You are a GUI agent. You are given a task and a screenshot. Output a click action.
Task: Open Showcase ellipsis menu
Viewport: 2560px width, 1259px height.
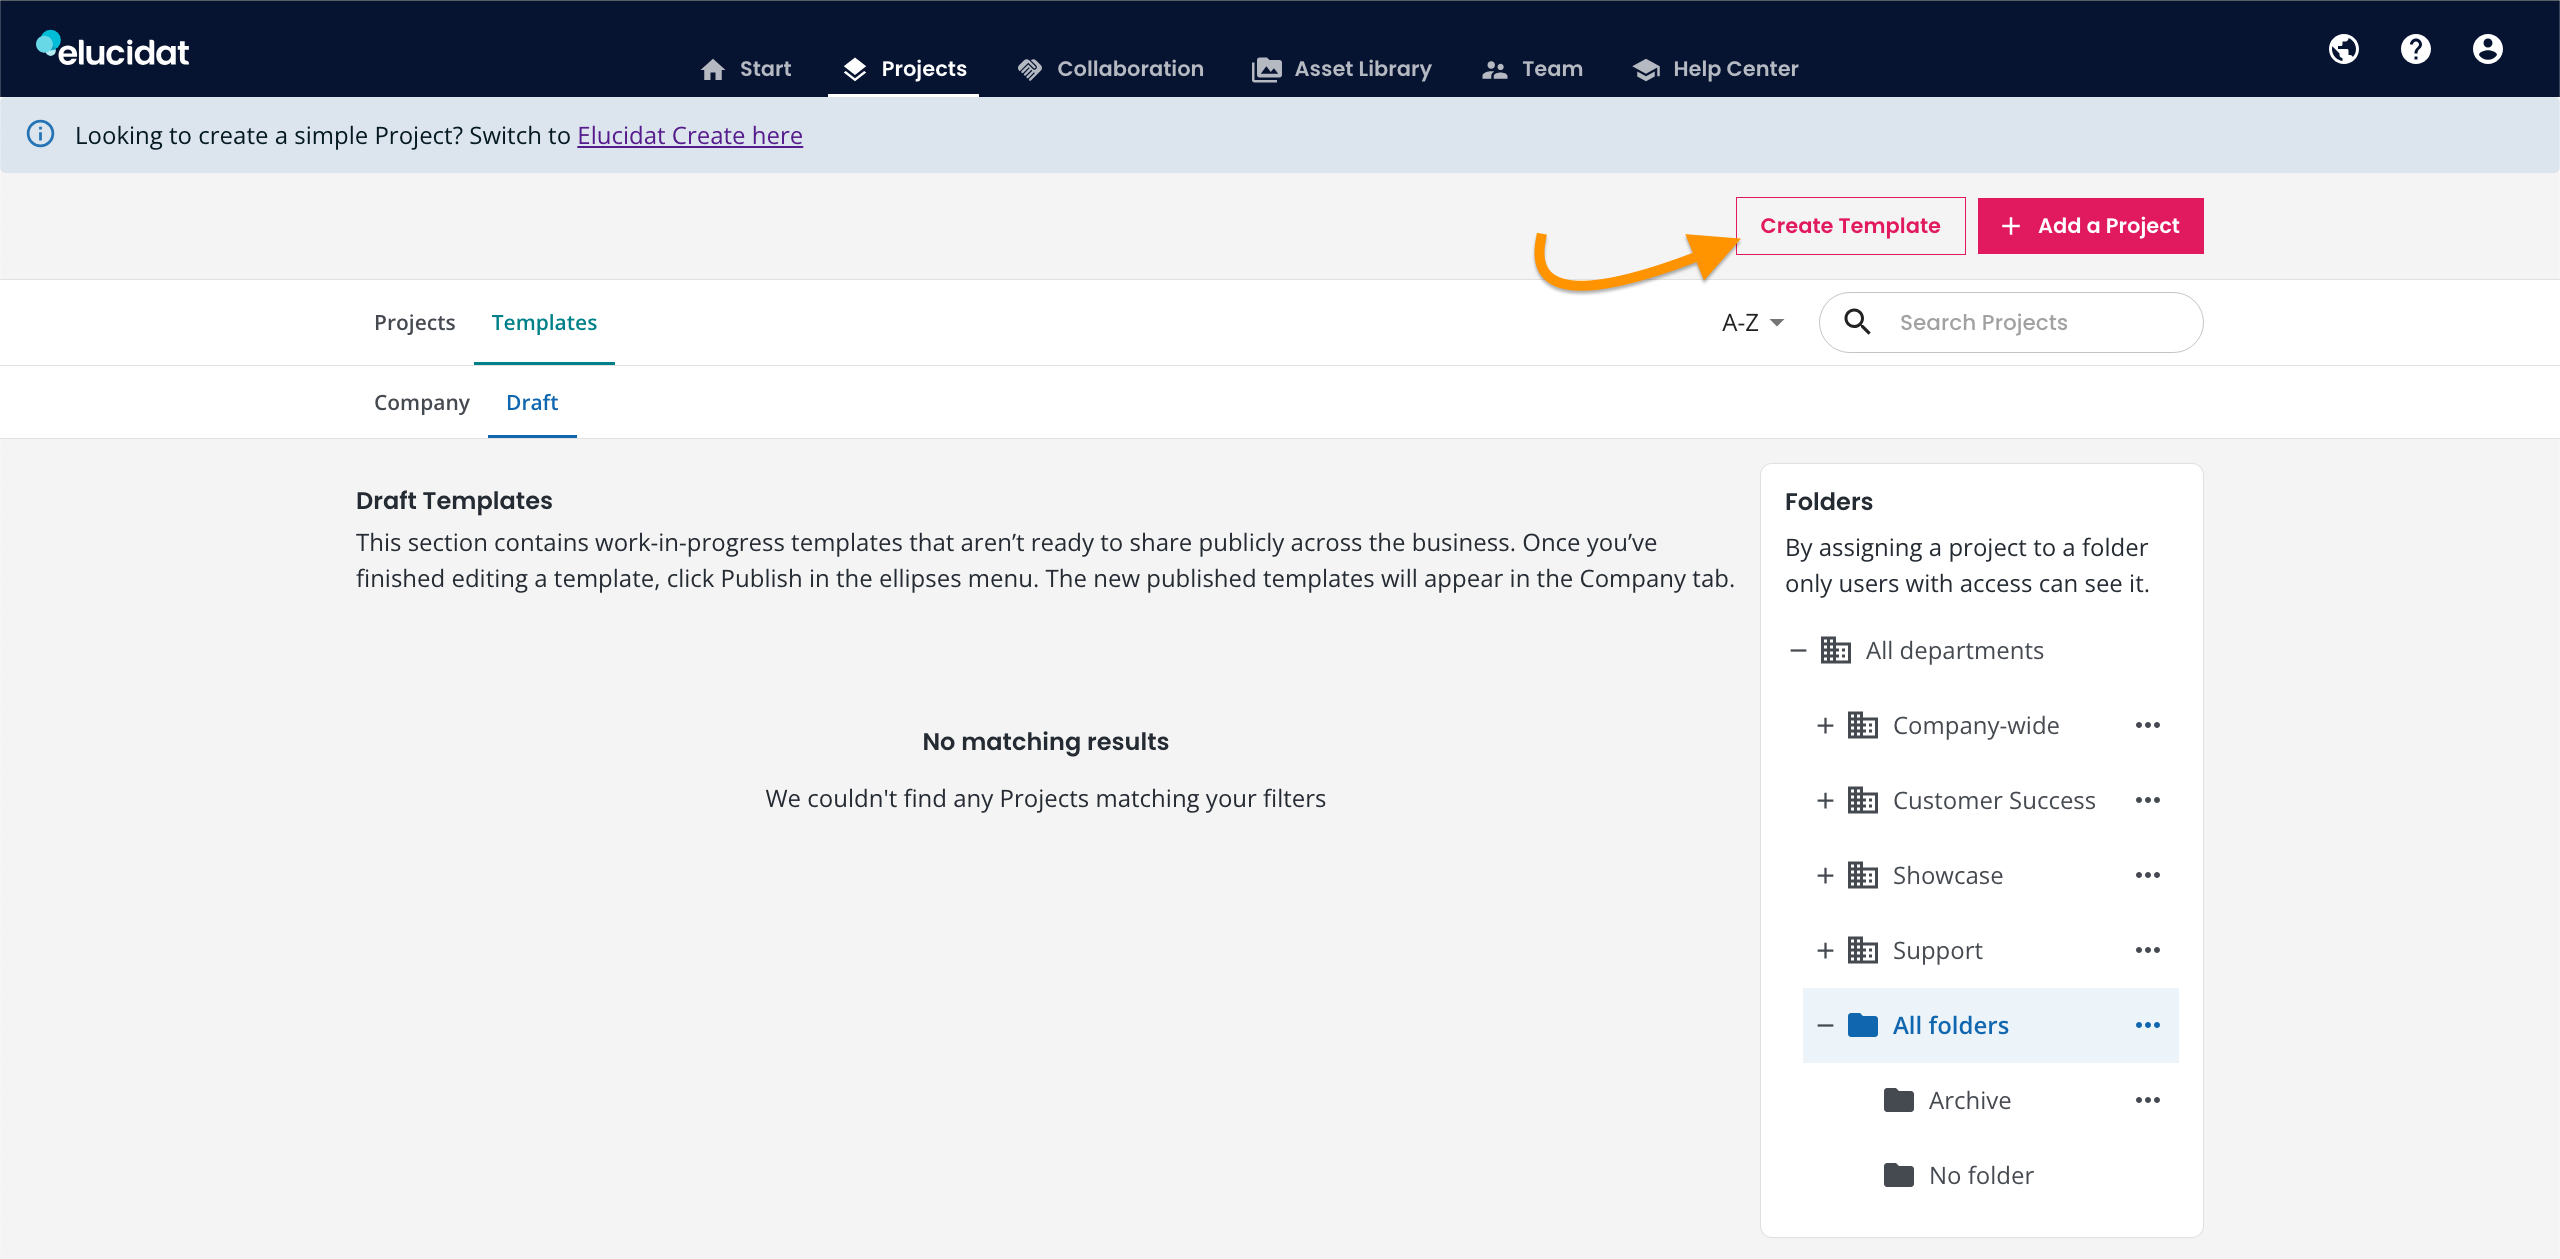coord(2147,875)
